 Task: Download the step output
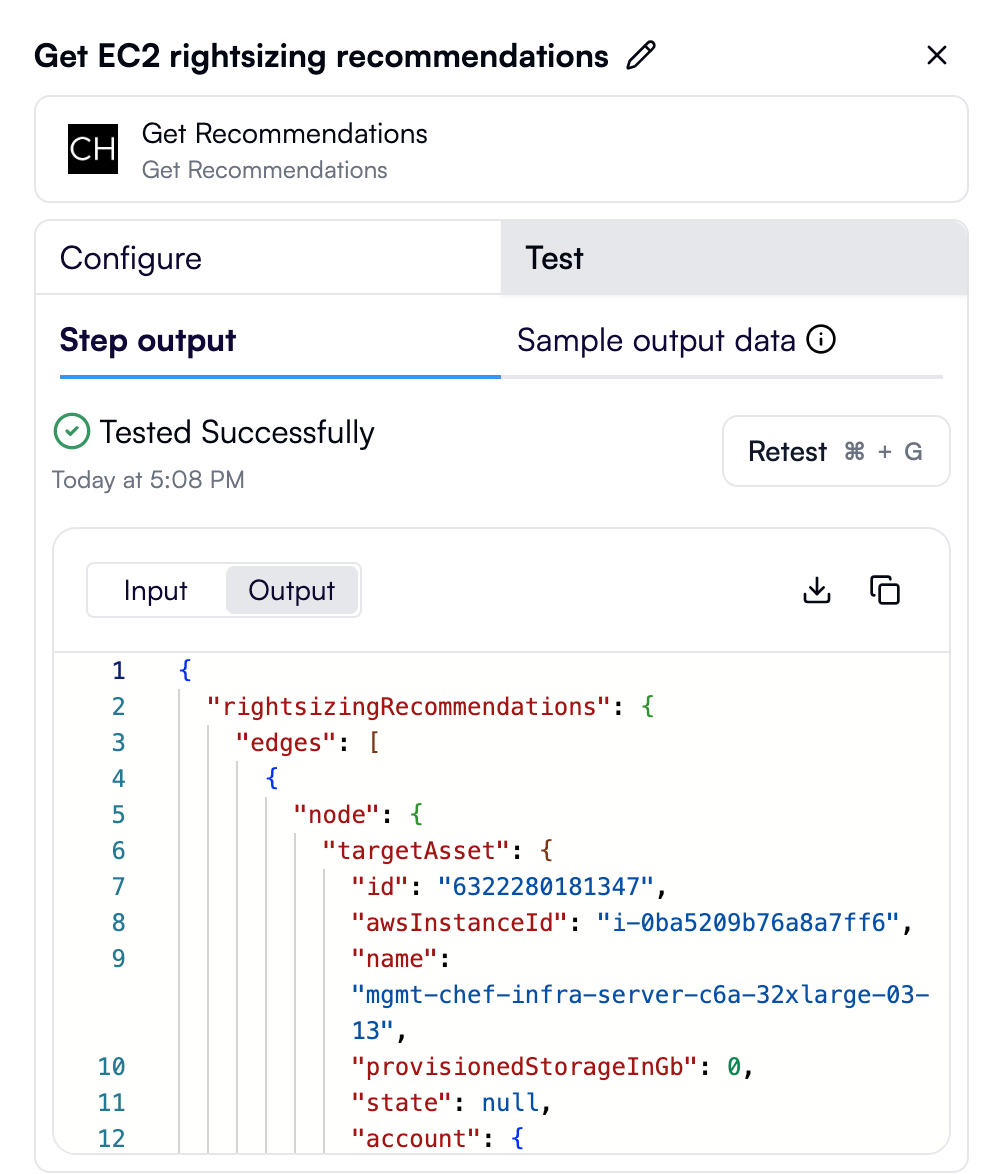point(816,590)
